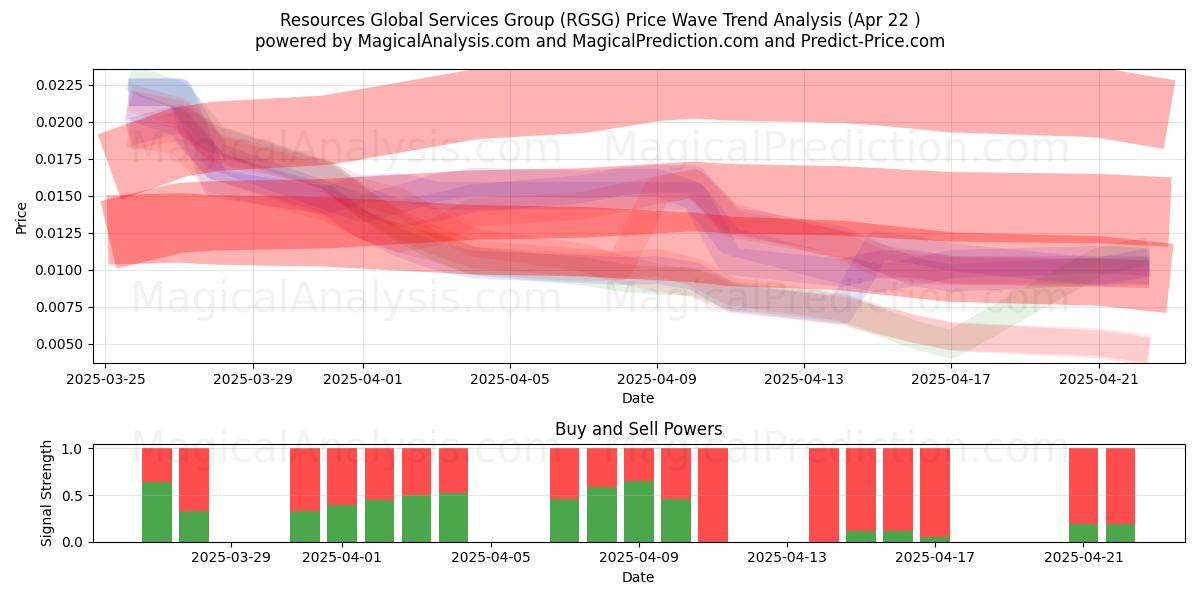The image size is (1200, 600).
Task: Click the 2025-03-25 date tick on price chart
Action: pyautogui.click(x=106, y=379)
